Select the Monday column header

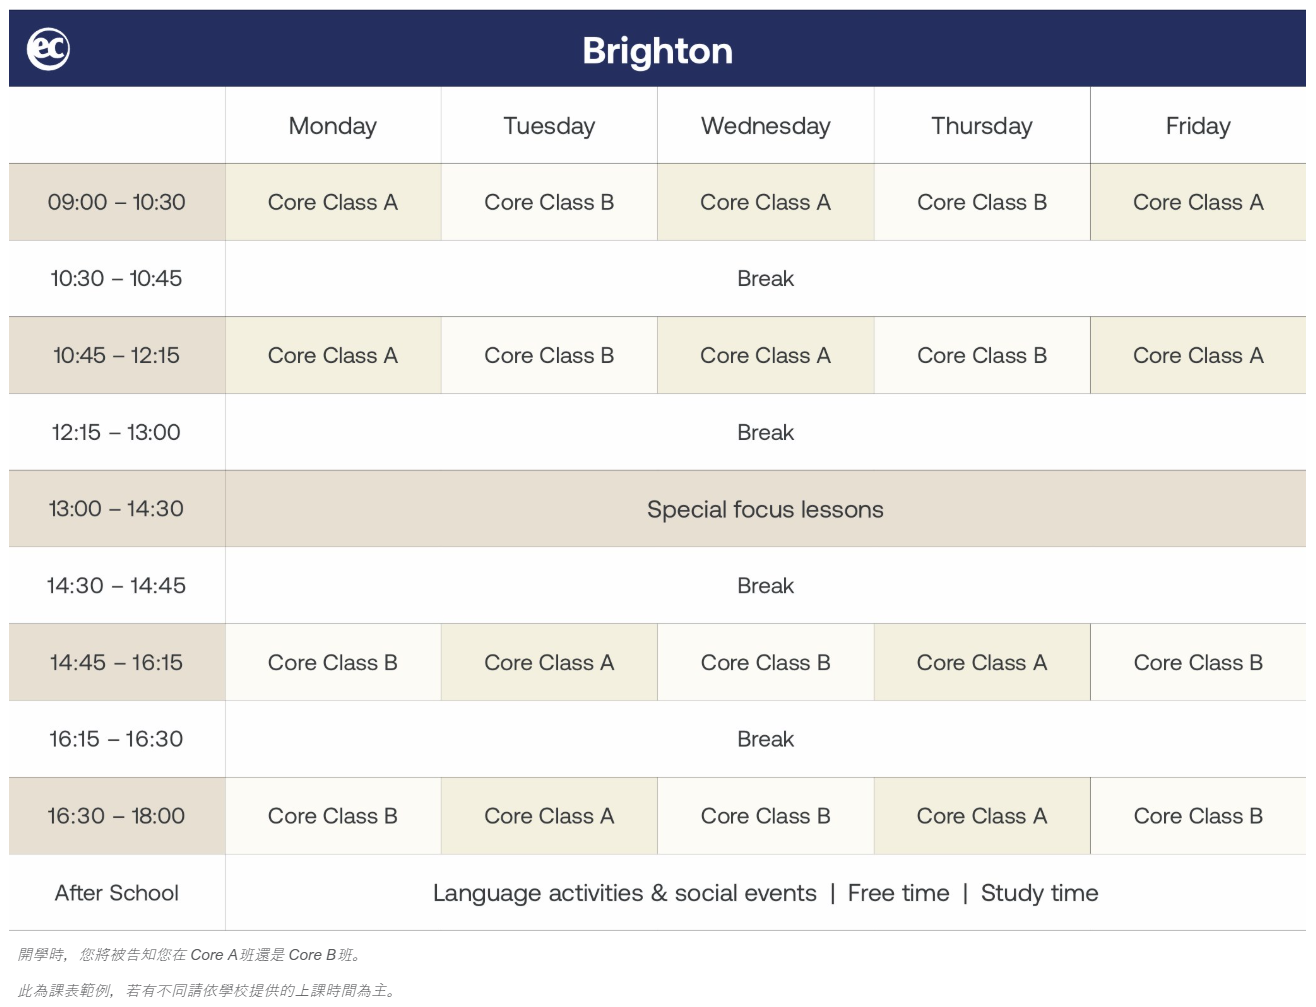coord(333,126)
